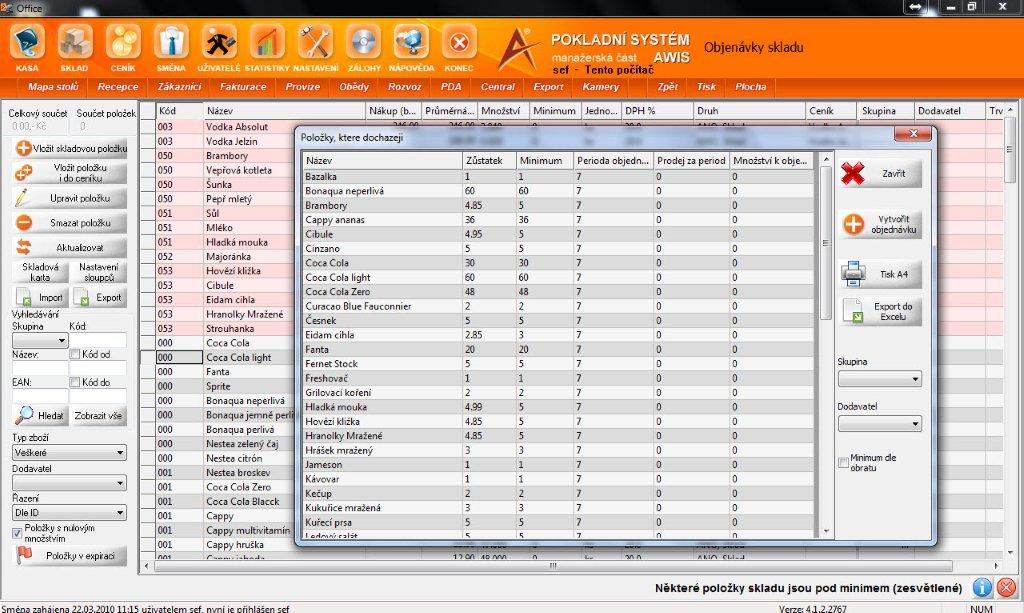This screenshot has width=1024, height=613.
Task: Click Vložit skladovou položku button
Action: click(x=70, y=149)
